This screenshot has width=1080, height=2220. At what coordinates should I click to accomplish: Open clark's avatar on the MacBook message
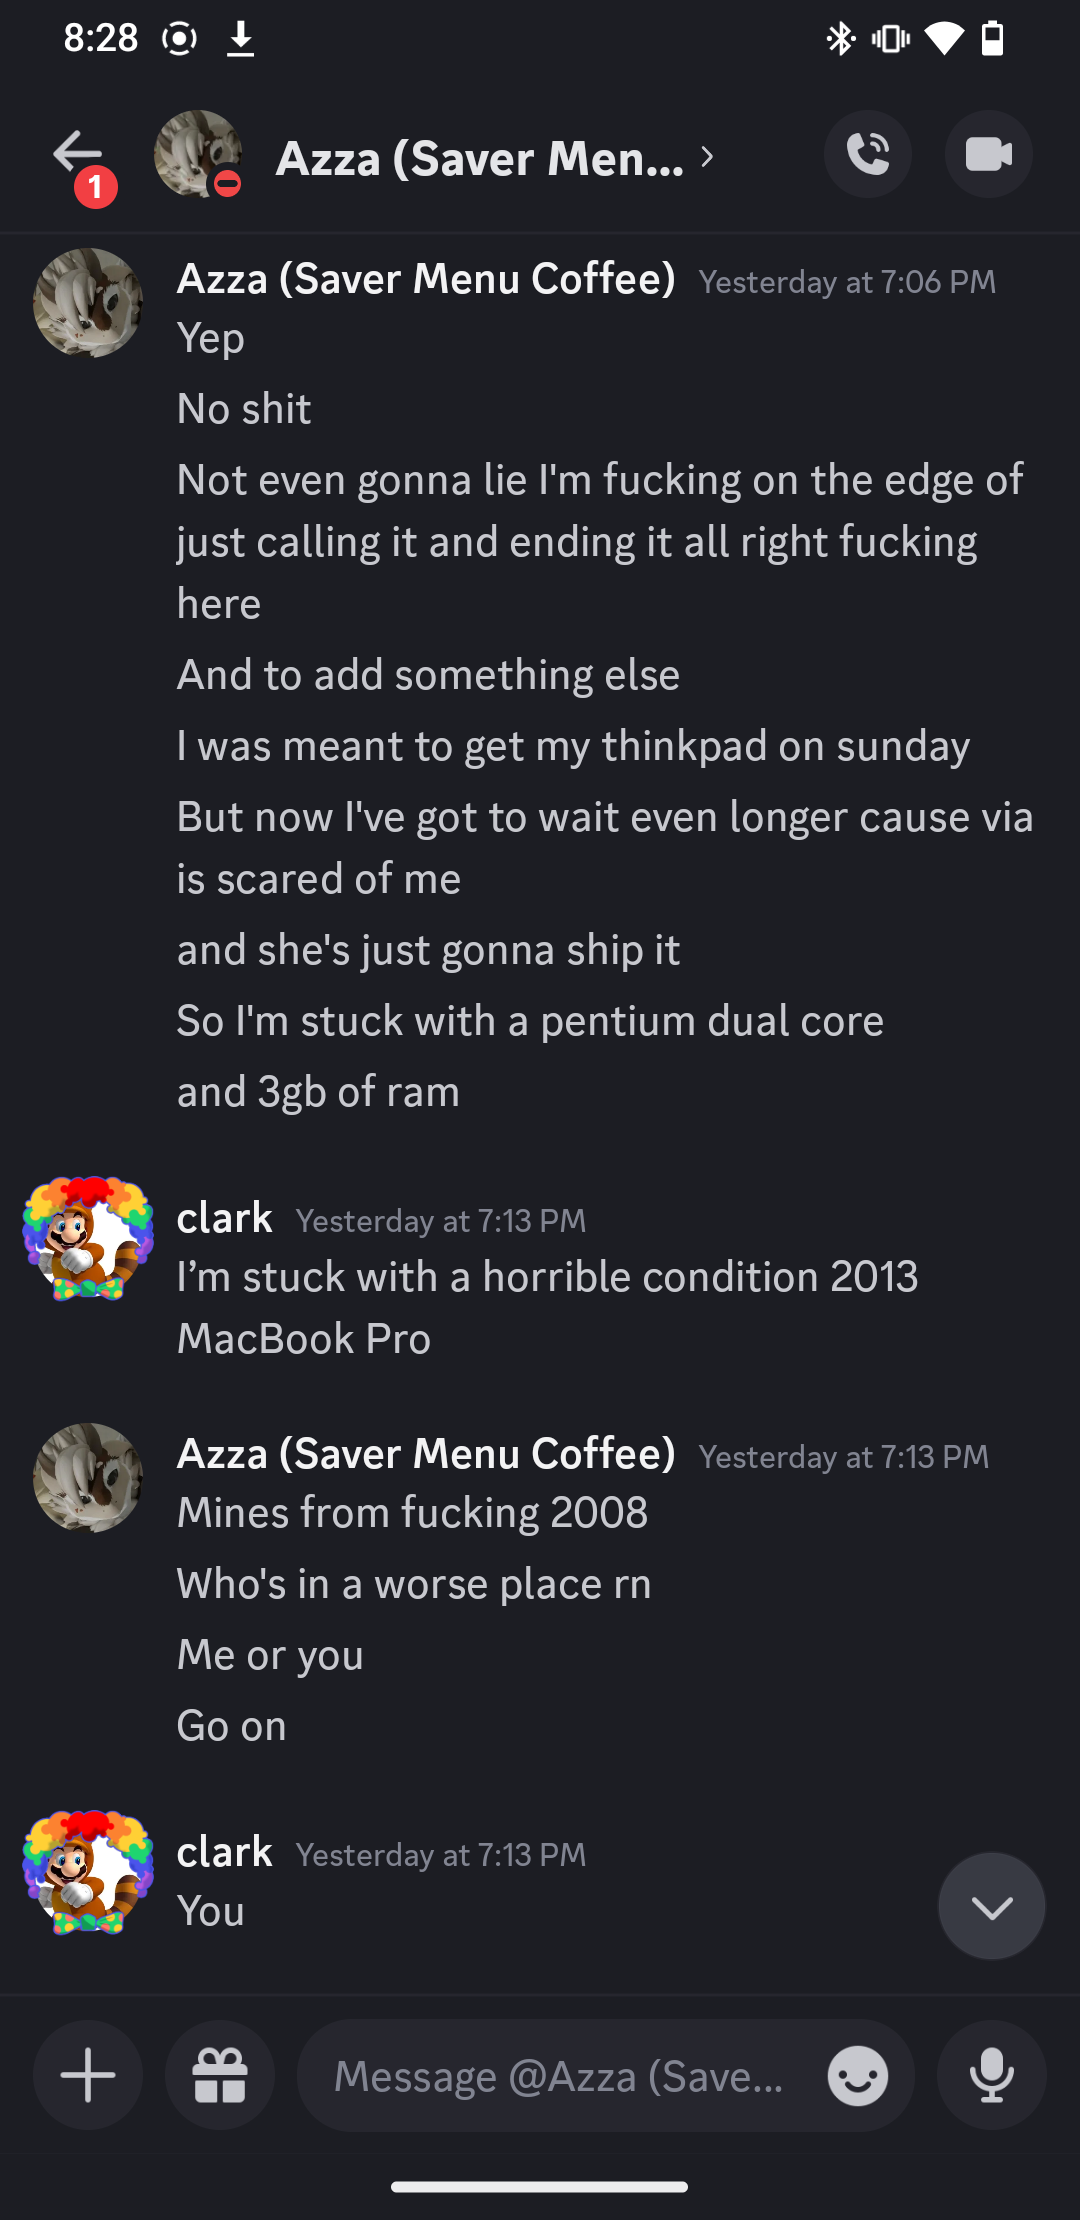[x=88, y=1238]
